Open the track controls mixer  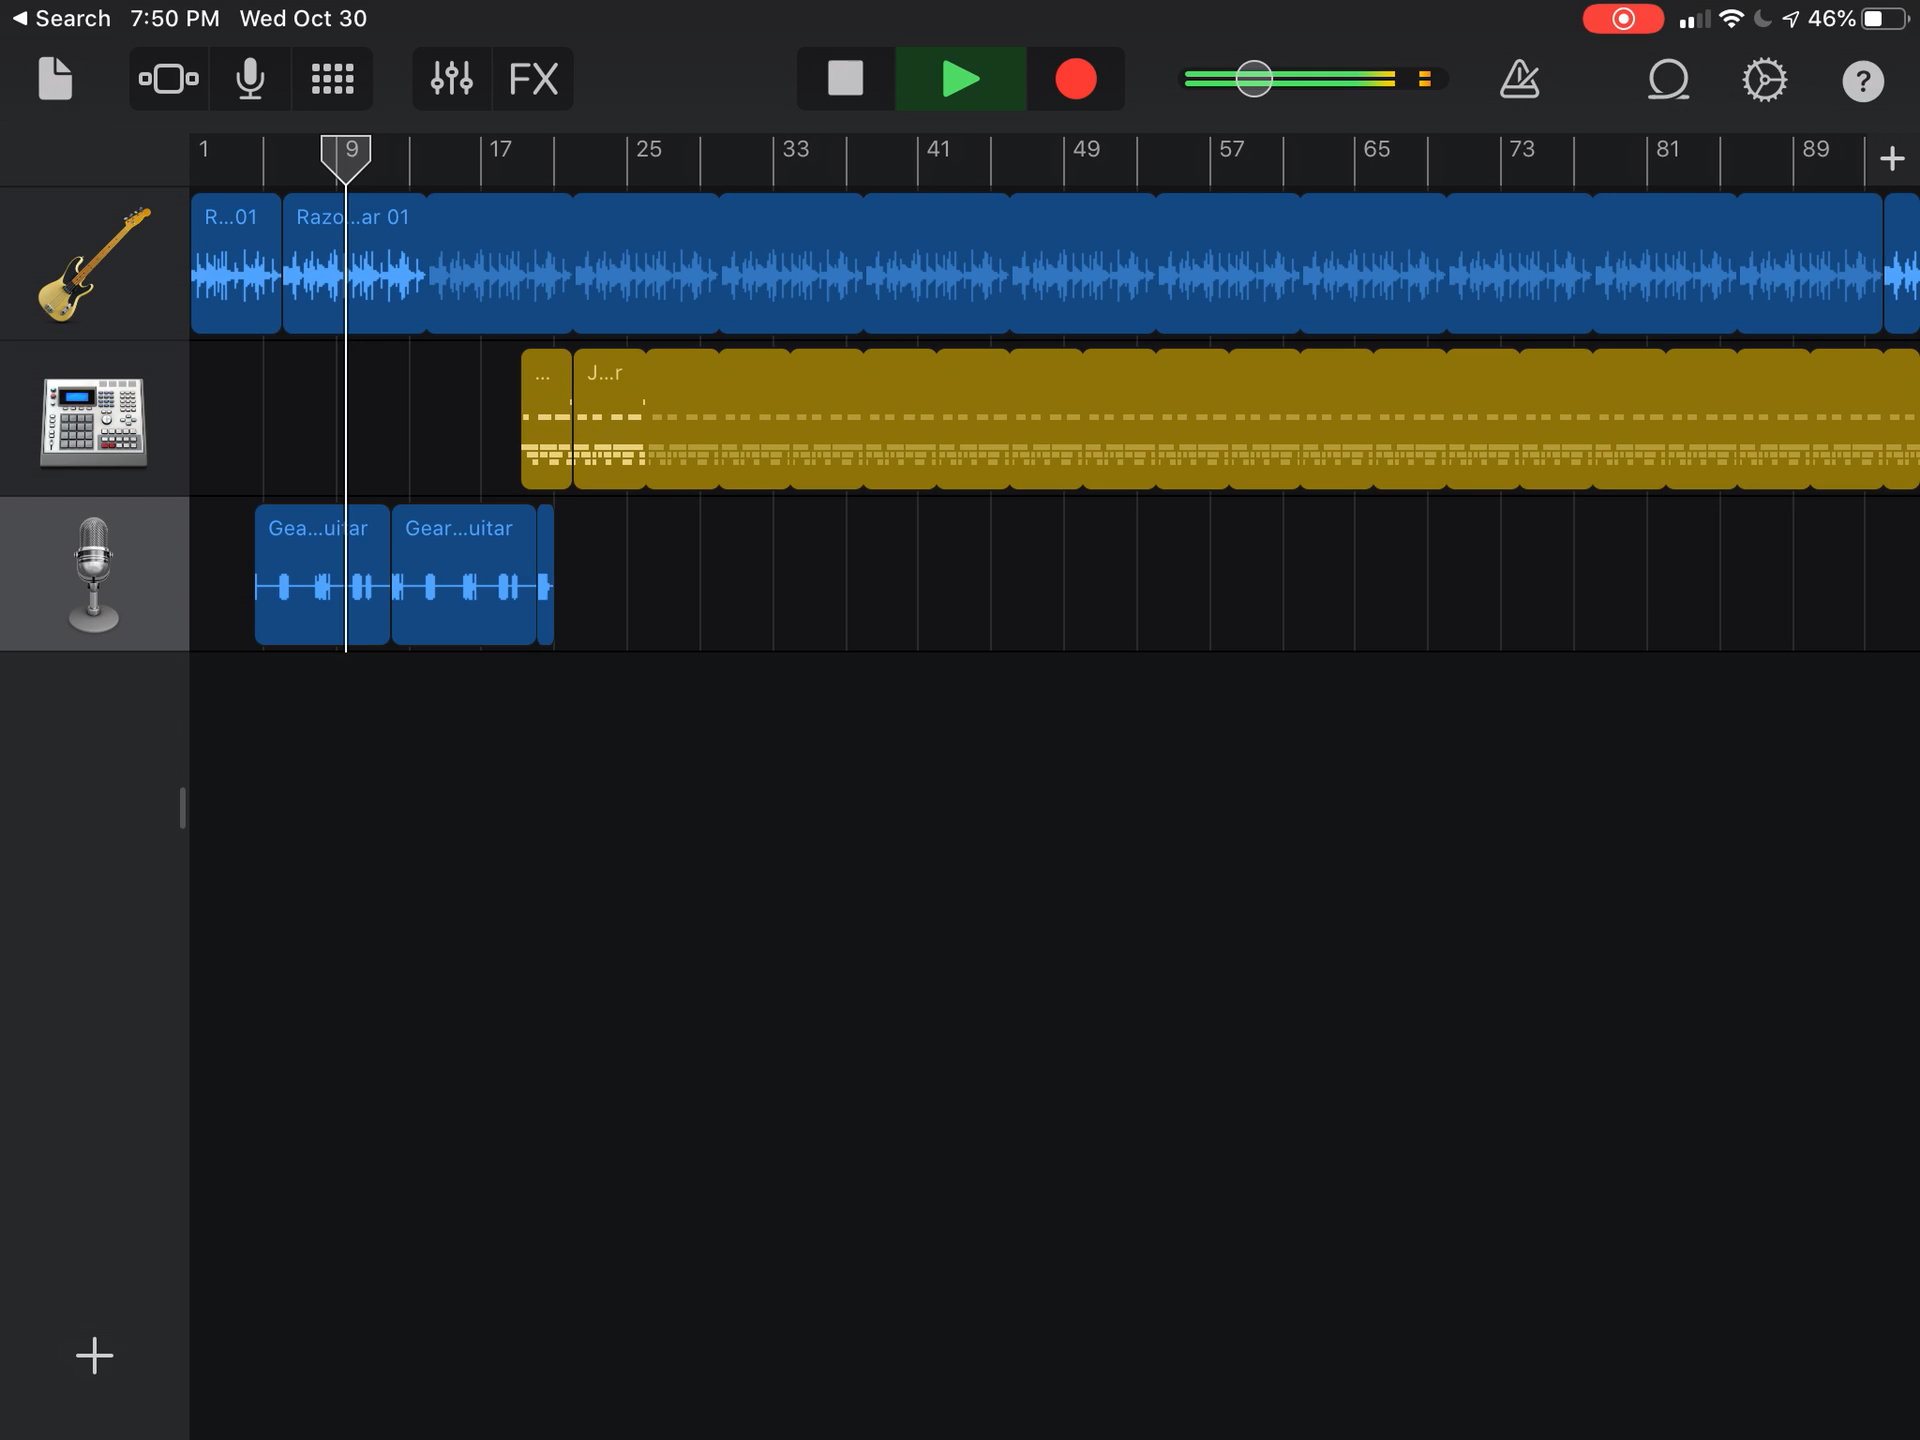[452, 79]
